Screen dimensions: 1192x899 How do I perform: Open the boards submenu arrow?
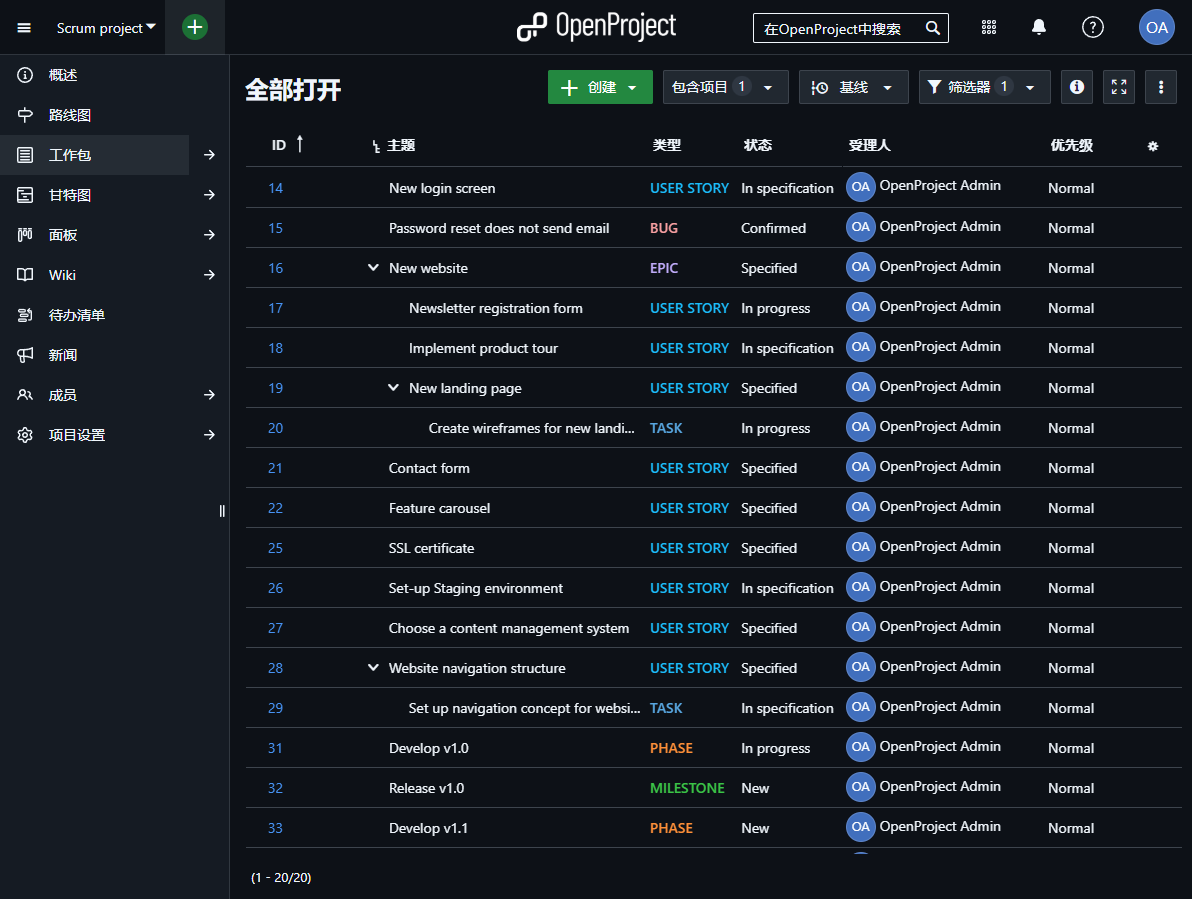click(209, 235)
